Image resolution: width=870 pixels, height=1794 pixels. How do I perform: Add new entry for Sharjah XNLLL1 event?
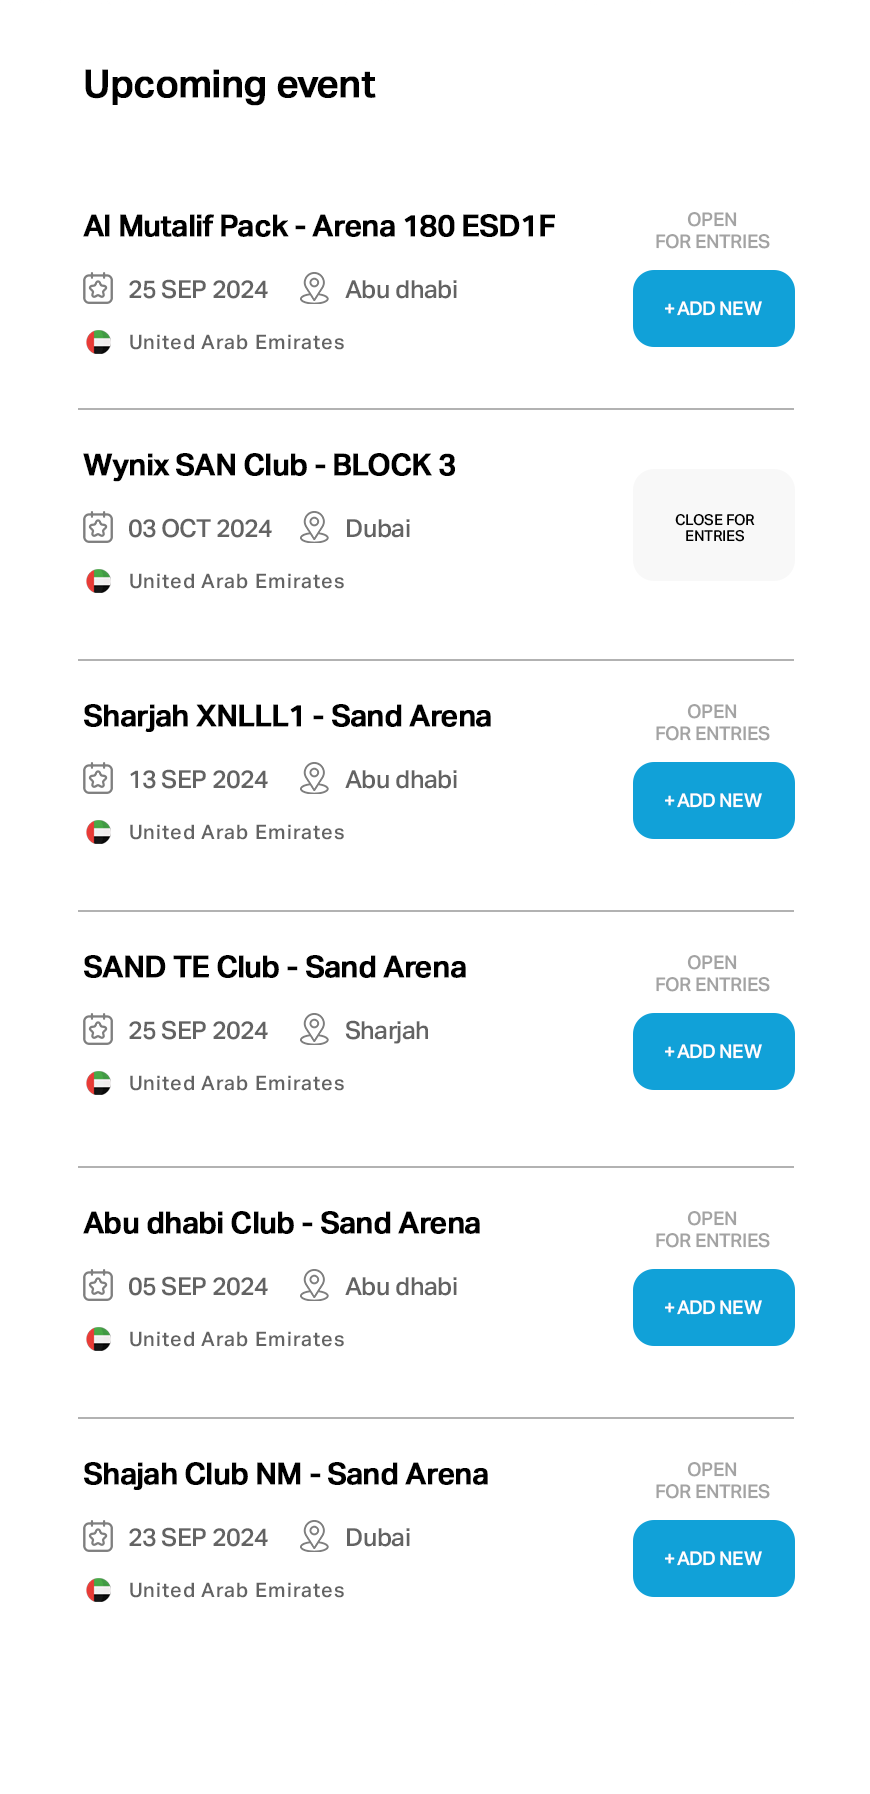pyautogui.click(x=713, y=800)
